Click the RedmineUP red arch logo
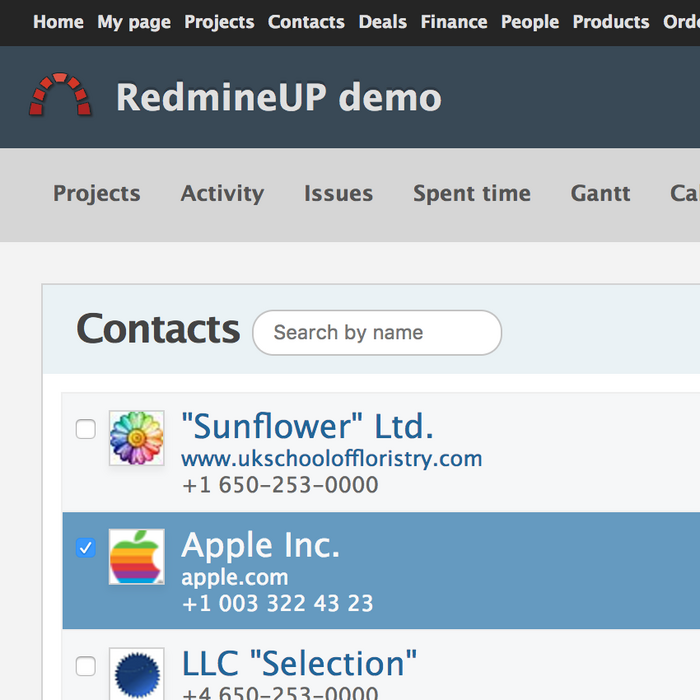 tap(60, 96)
